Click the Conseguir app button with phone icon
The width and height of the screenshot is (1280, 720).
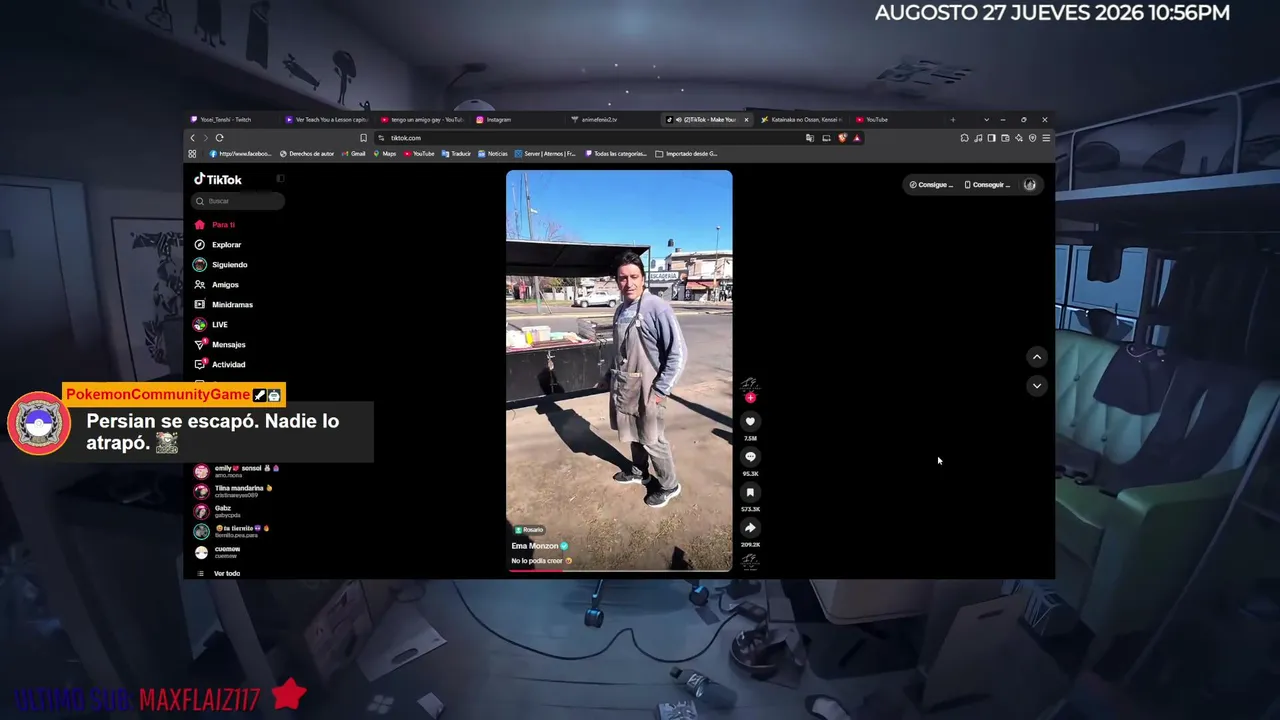(x=988, y=185)
